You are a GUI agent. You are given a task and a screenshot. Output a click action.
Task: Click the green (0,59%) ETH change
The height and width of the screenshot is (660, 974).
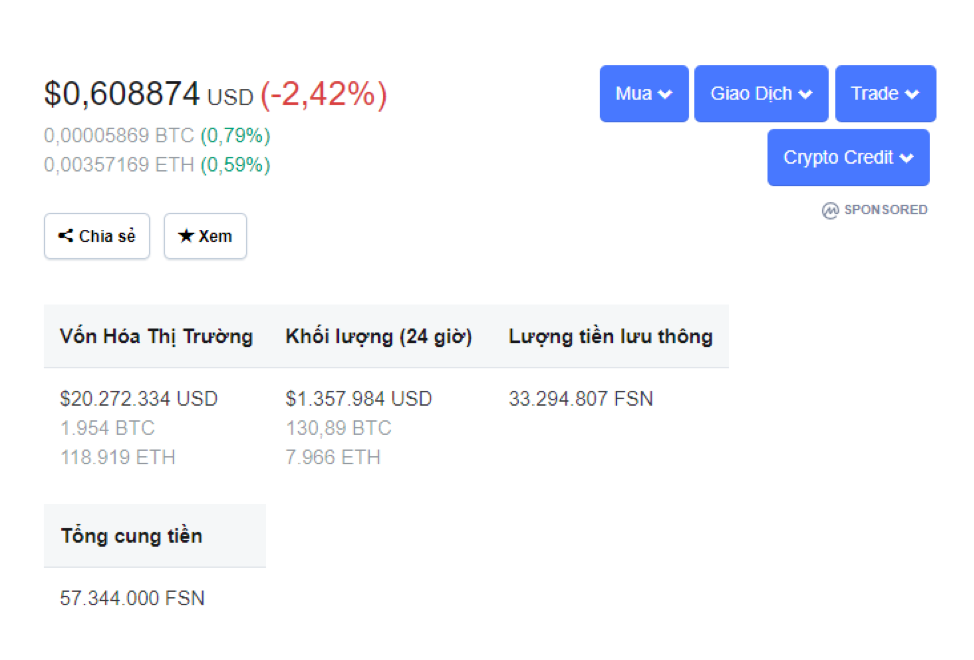(x=235, y=165)
